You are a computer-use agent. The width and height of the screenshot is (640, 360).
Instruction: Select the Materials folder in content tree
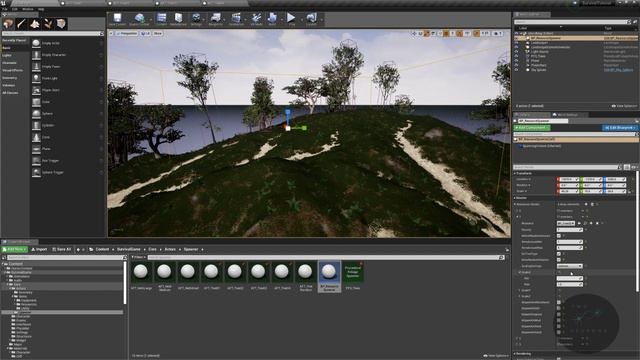(20, 348)
